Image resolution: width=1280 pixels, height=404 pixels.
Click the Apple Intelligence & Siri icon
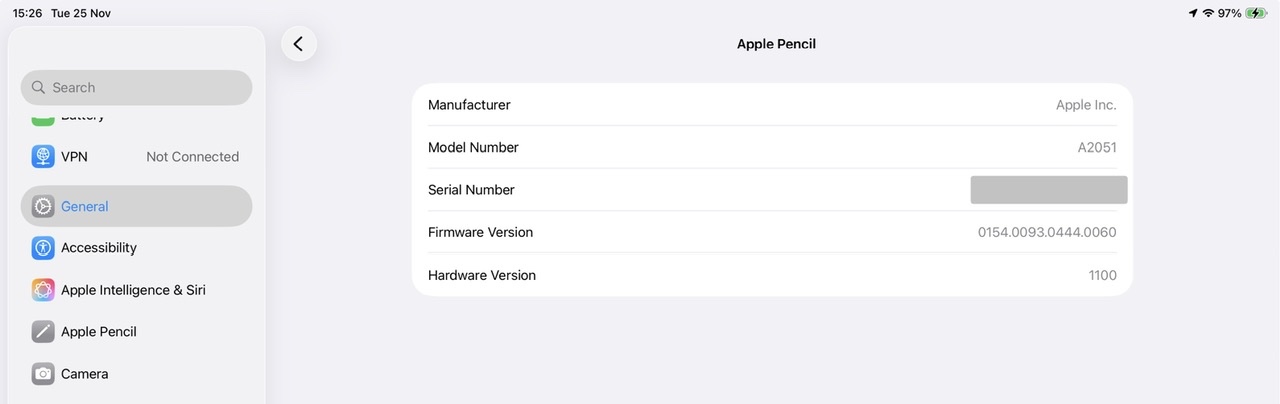(x=43, y=290)
